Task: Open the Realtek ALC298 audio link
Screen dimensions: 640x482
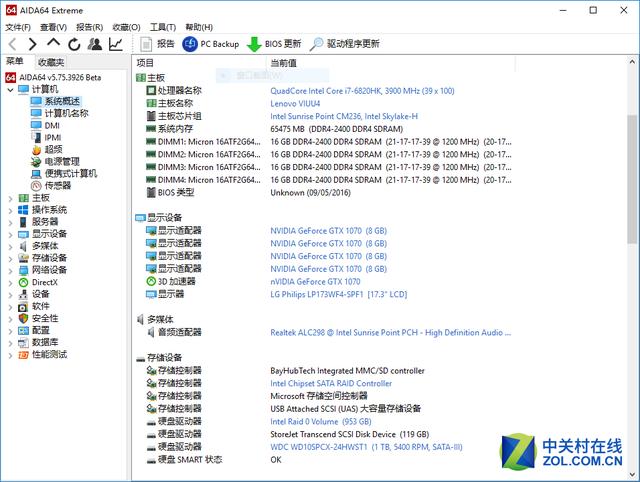Action: (x=390, y=333)
